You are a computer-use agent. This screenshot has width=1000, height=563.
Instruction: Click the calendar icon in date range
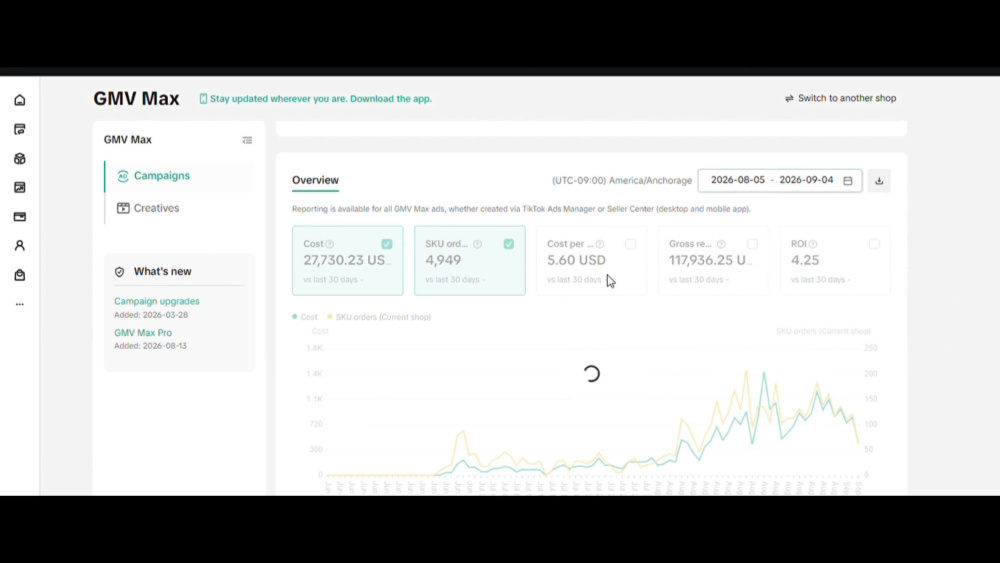tap(848, 181)
